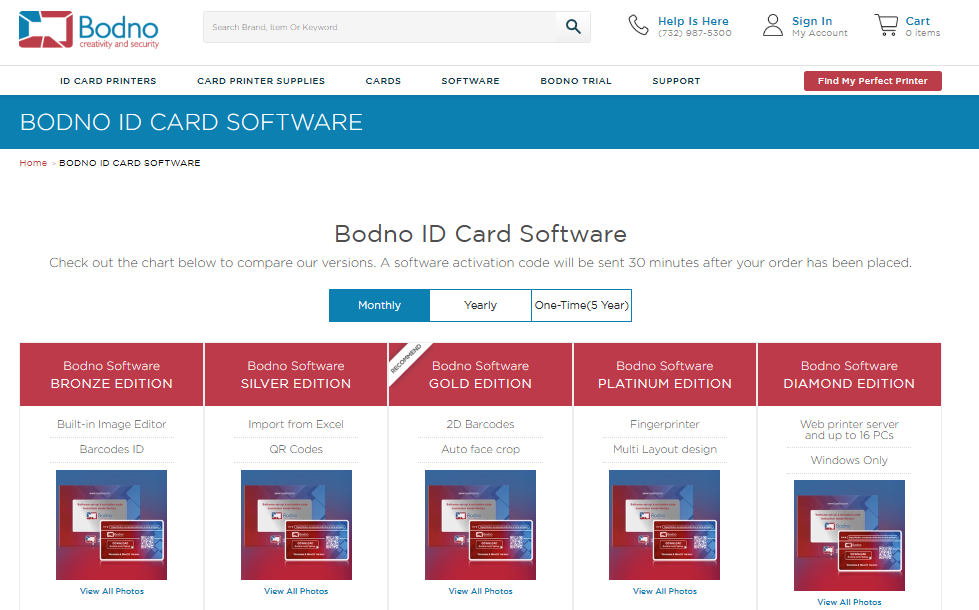Open the Cards navigation dropdown

(x=383, y=81)
